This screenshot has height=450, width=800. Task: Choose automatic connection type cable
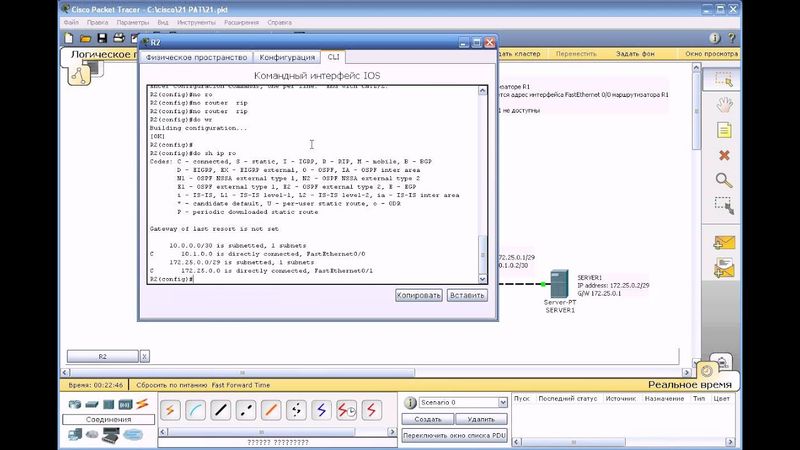[x=170, y=410]
